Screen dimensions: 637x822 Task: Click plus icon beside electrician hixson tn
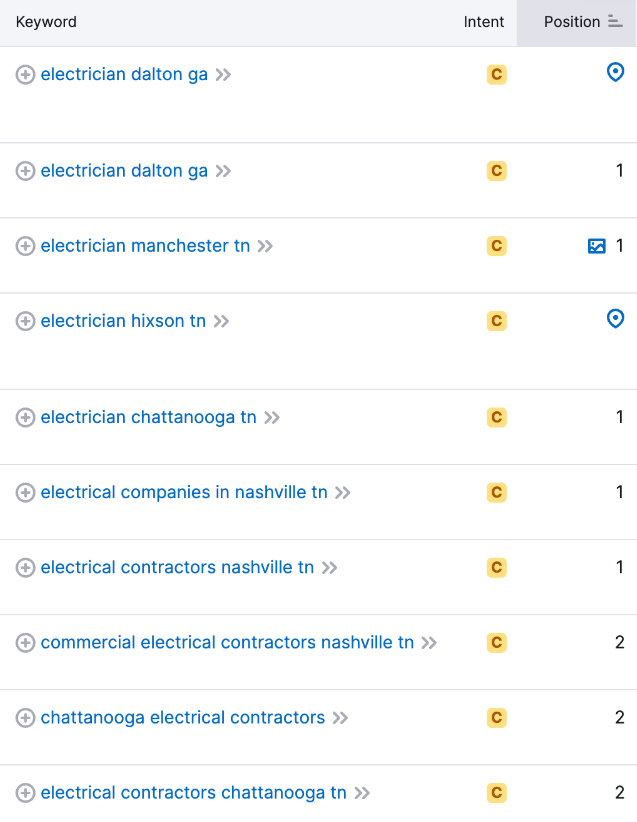point(25,321)
